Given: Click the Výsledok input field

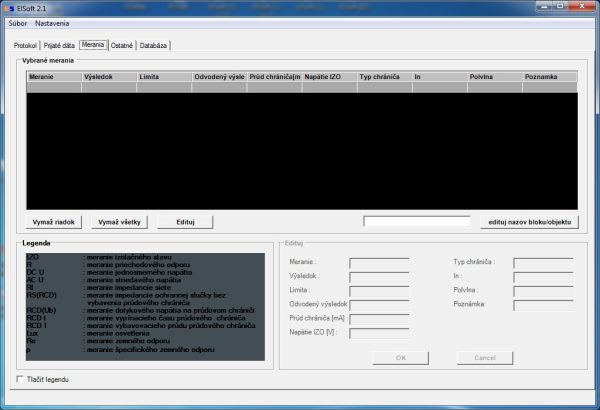Looking at the screenshot, I should pyautogui.click(x=379, y=277).
